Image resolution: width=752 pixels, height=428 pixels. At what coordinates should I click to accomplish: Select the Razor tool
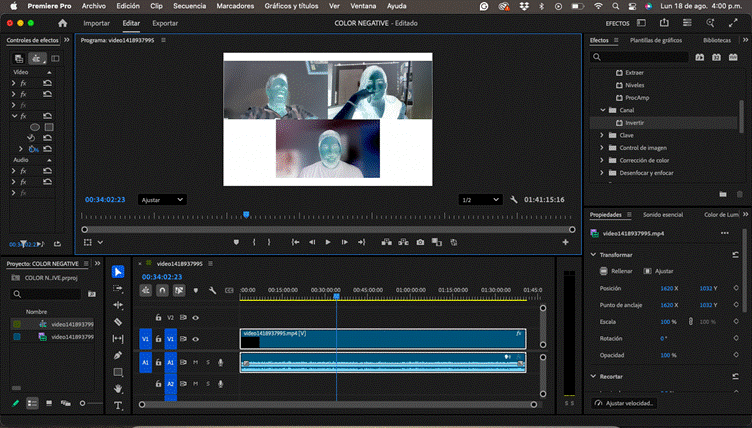pyautogui.click(x=118, y=322)
